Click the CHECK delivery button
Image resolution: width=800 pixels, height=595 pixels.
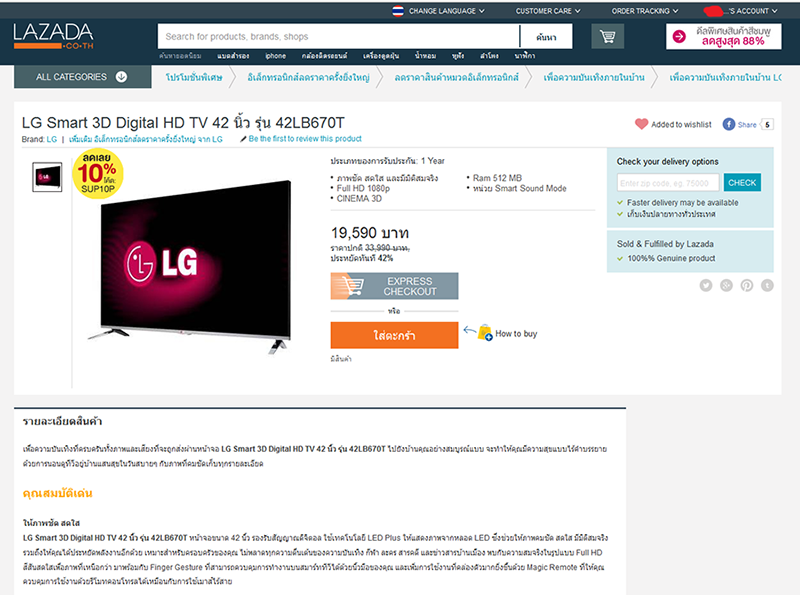742,183
